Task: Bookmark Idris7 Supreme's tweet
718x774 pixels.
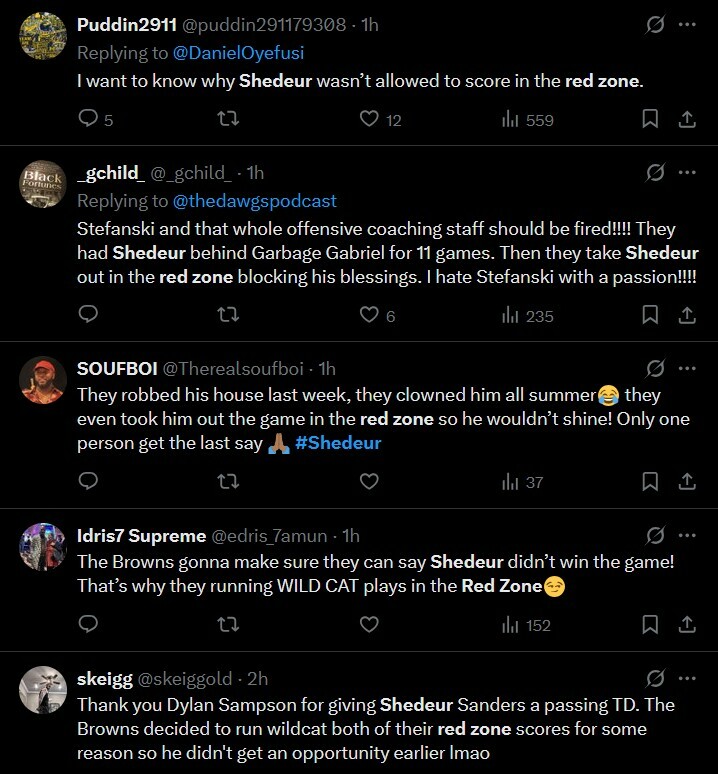Action: pyautogui.click(x=650, y=625)
